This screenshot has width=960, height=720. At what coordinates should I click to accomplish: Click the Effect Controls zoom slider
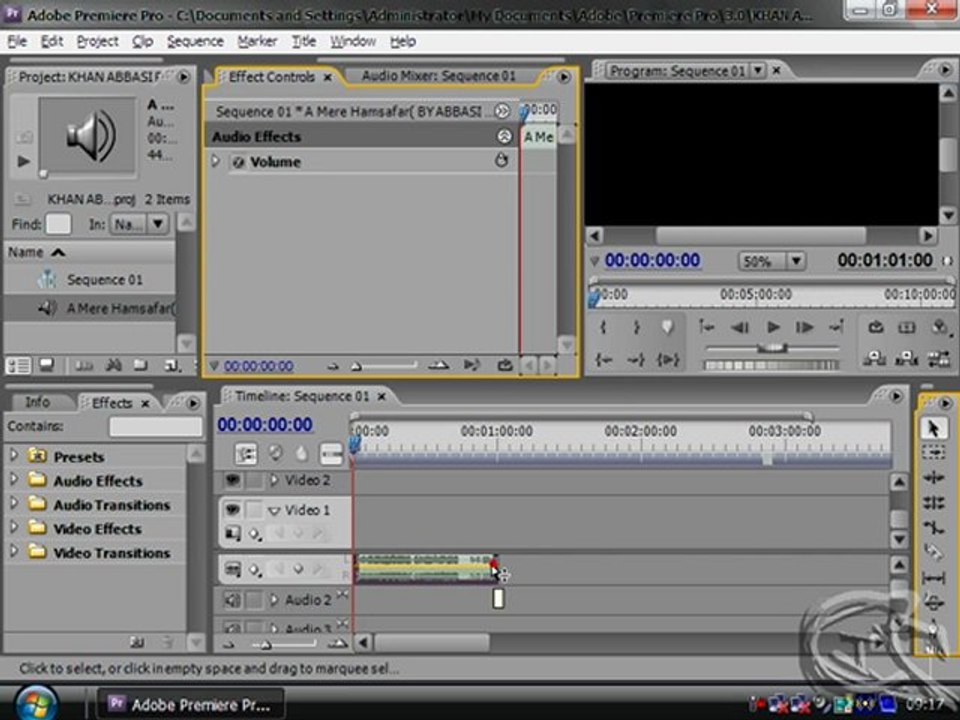[356, 366]
